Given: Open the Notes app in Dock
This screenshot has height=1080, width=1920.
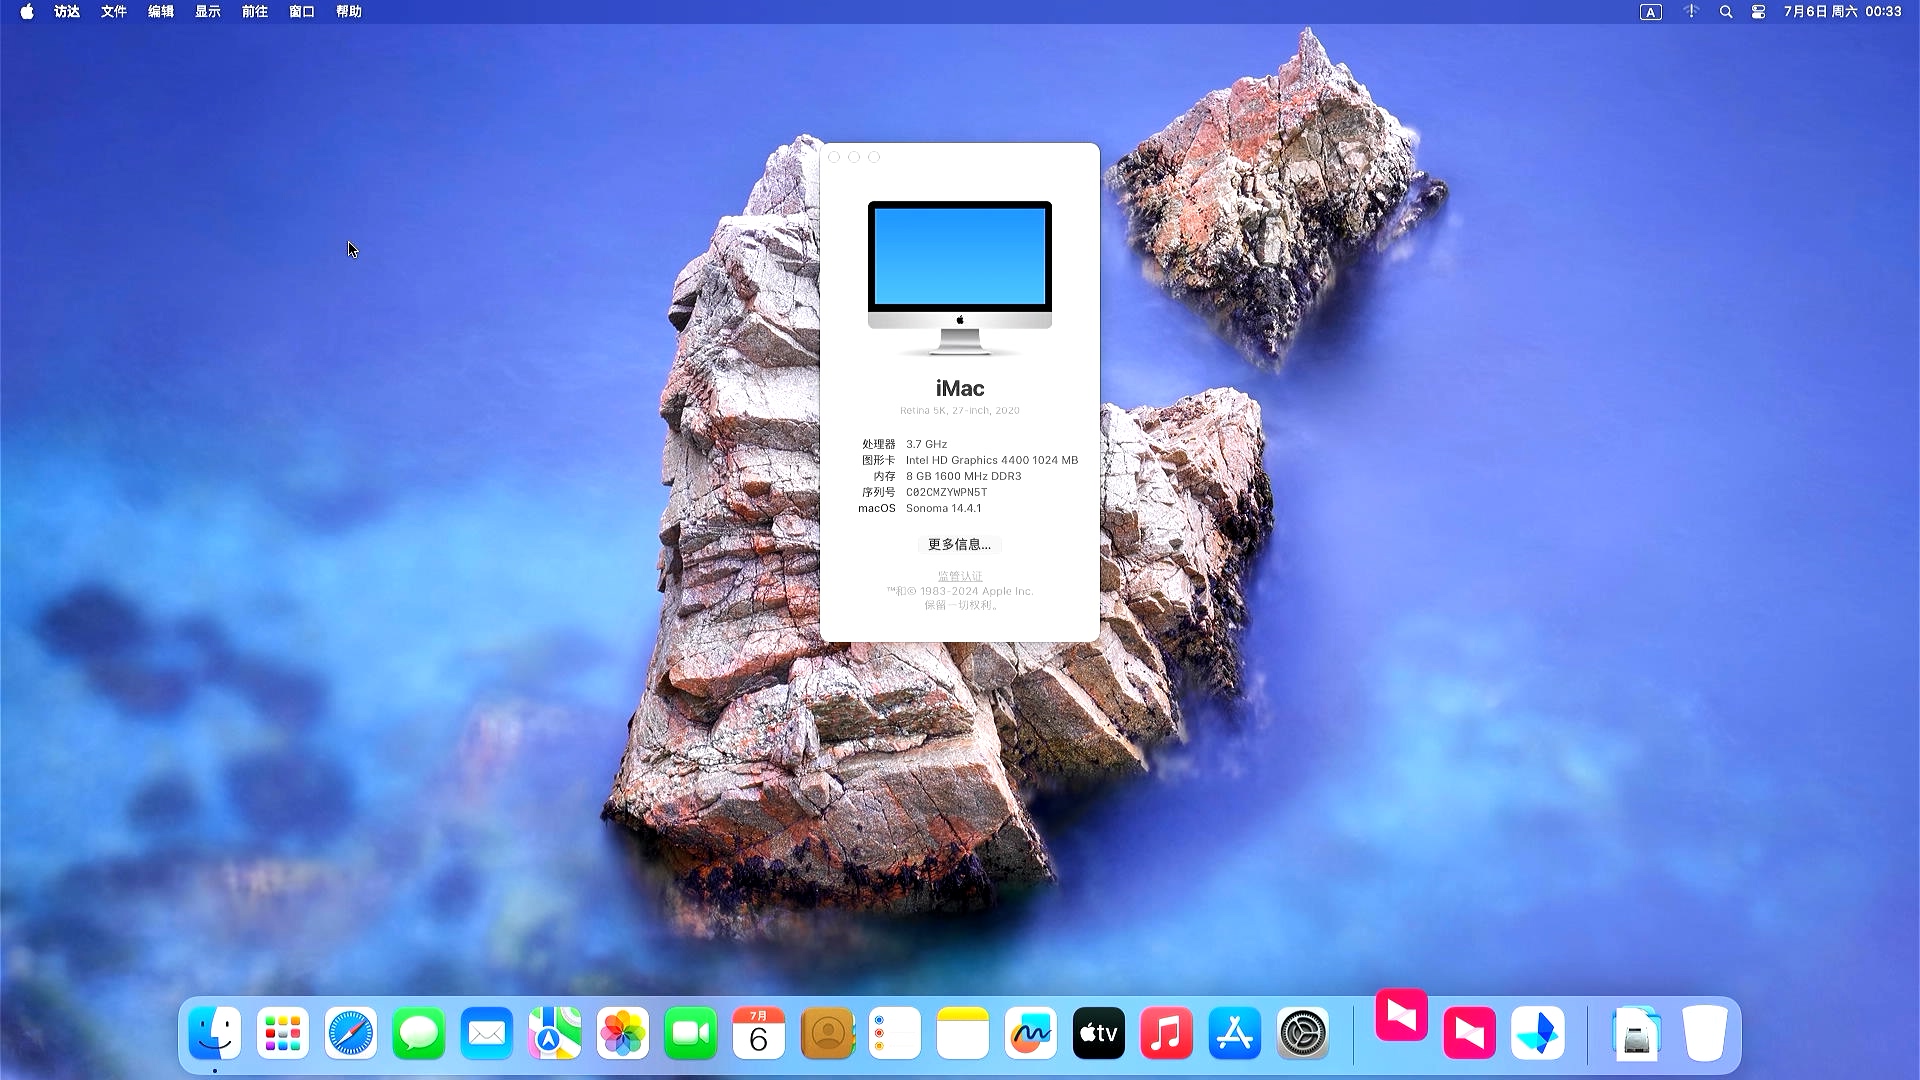Looking at the screenshot, I should (x=963, y=1034).
